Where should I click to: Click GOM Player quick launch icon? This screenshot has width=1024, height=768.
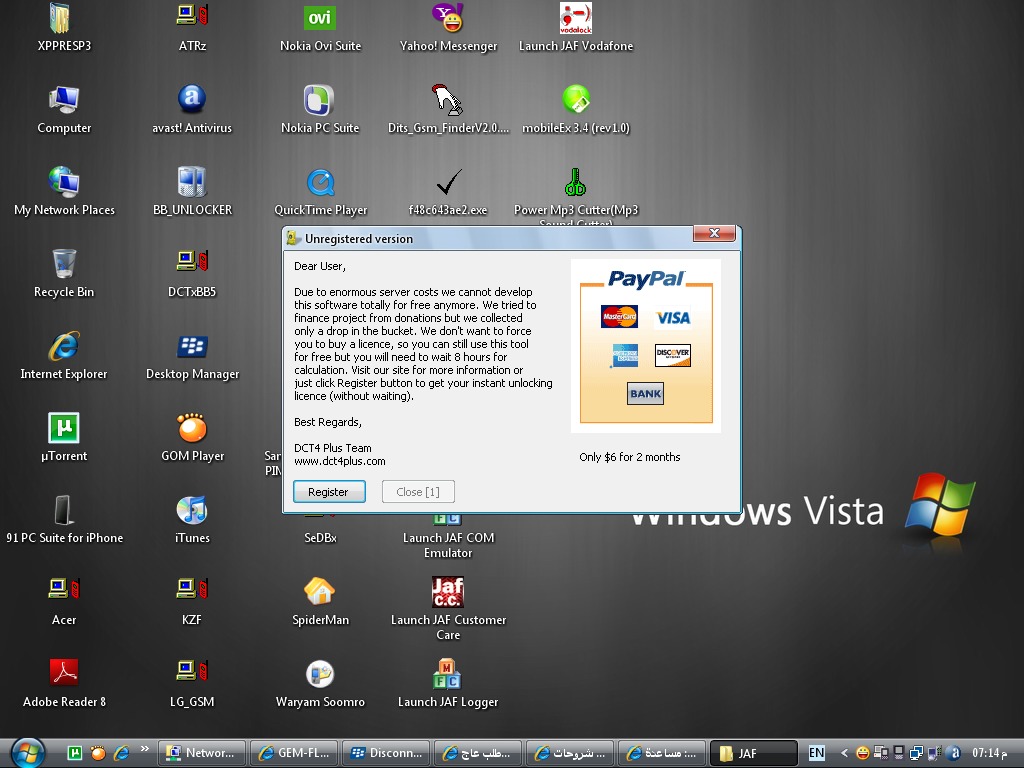(x=98, y=753)
